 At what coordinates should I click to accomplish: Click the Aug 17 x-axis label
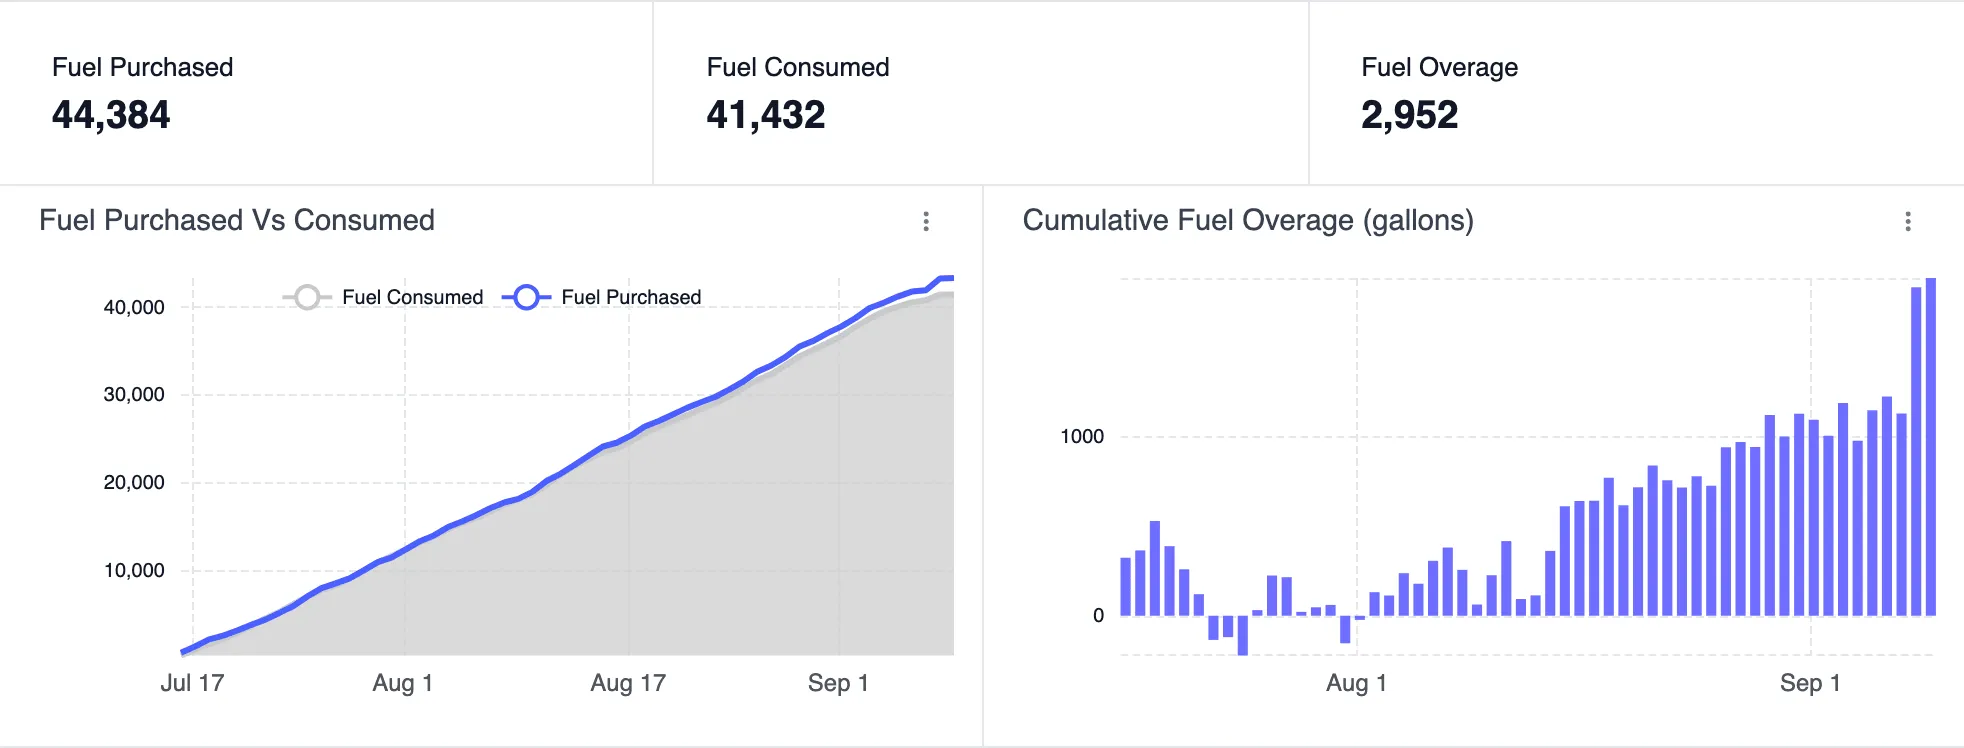coord(628,683)
